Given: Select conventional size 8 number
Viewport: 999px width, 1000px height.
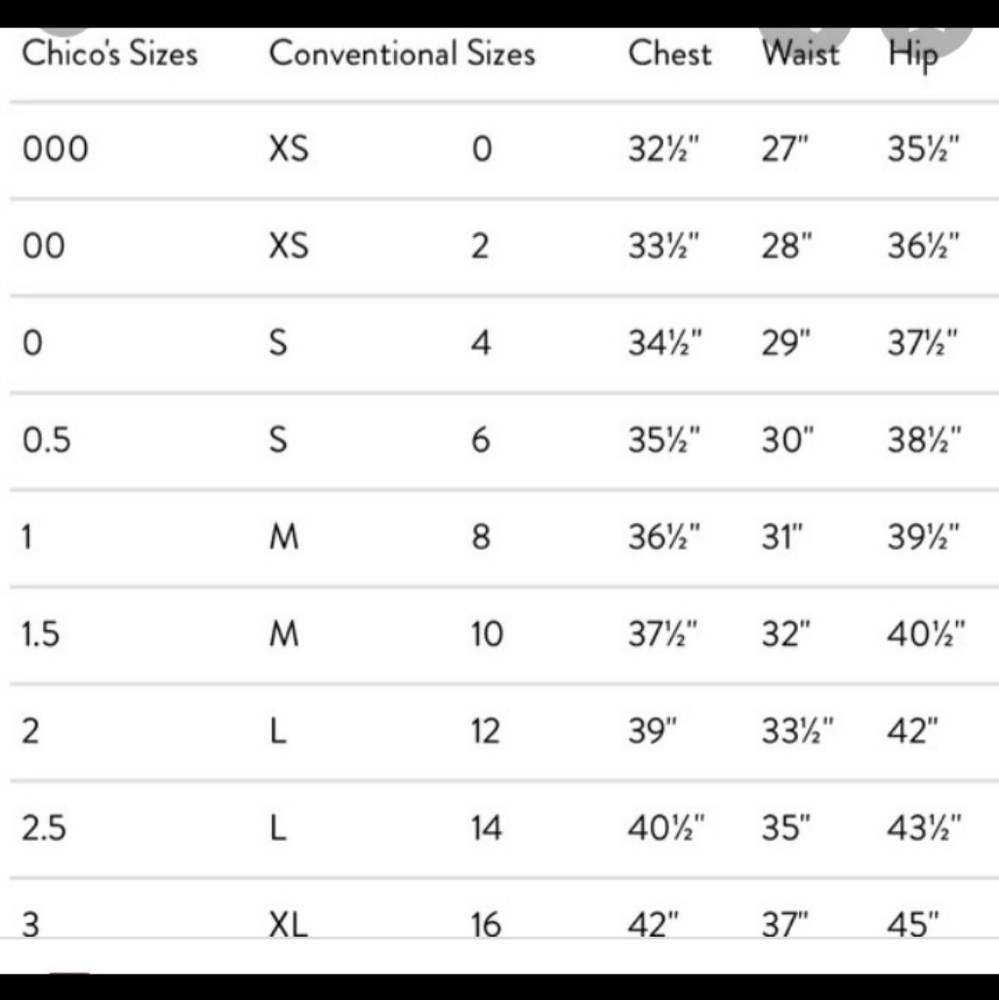Looking at the screenshot, I should [x=481, y=537].
